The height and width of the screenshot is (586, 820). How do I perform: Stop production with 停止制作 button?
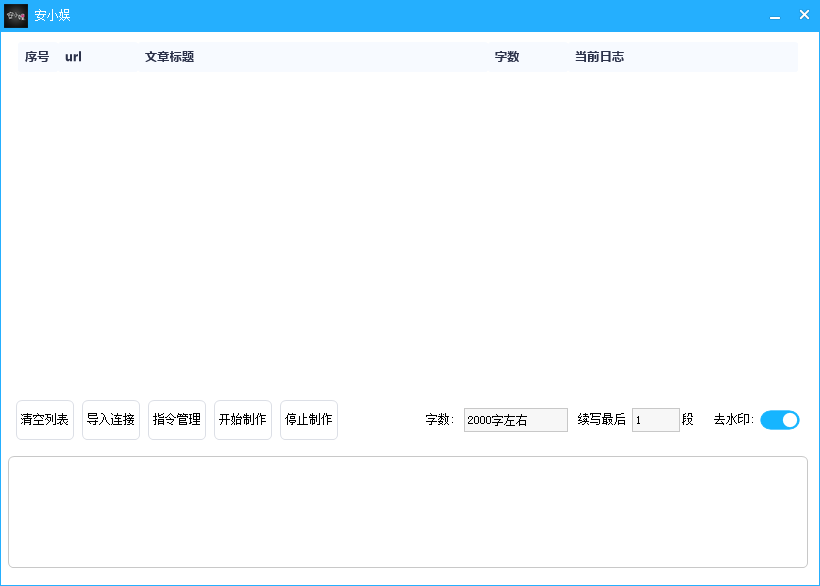point(309,420)
